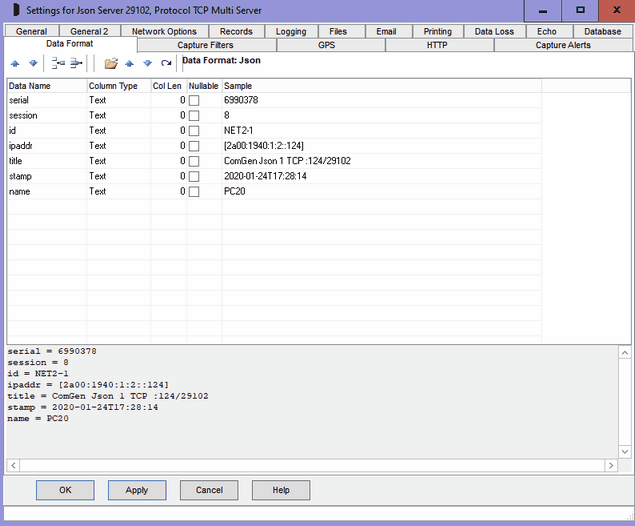Select the 'ipaddr' data name cell
The width and height of the screenshot is (635, 526).
[47, 146]
